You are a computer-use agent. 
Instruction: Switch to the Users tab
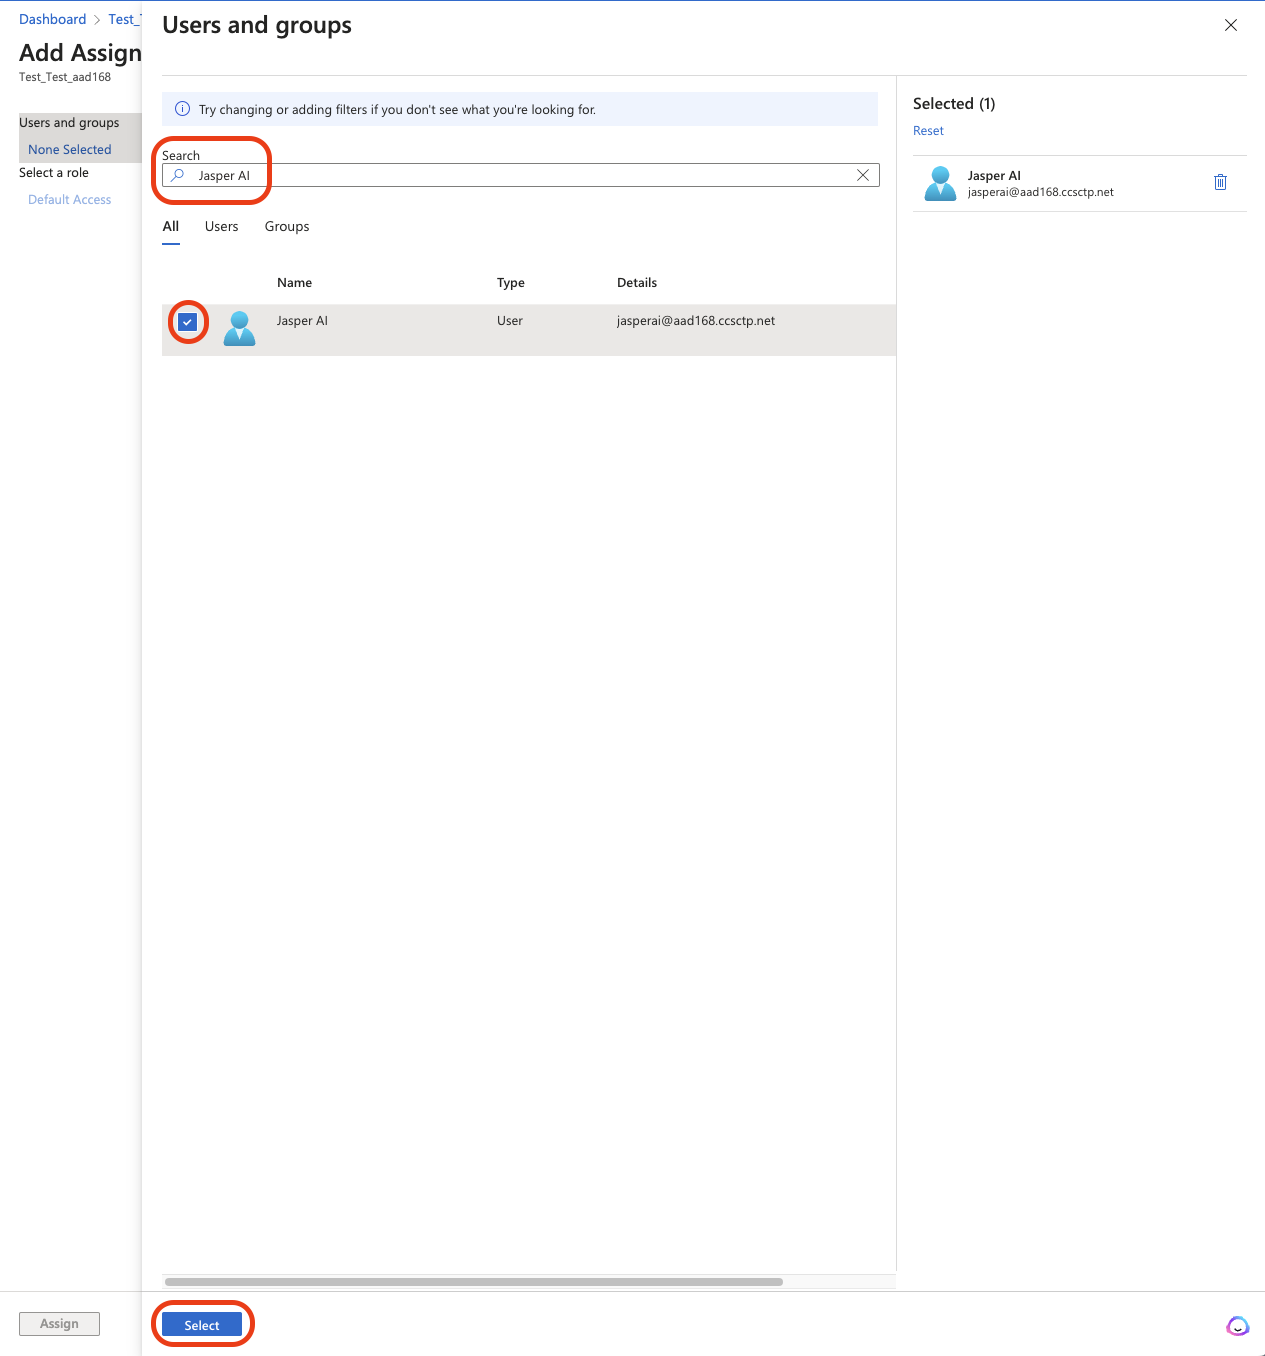(x=221, y=227)
